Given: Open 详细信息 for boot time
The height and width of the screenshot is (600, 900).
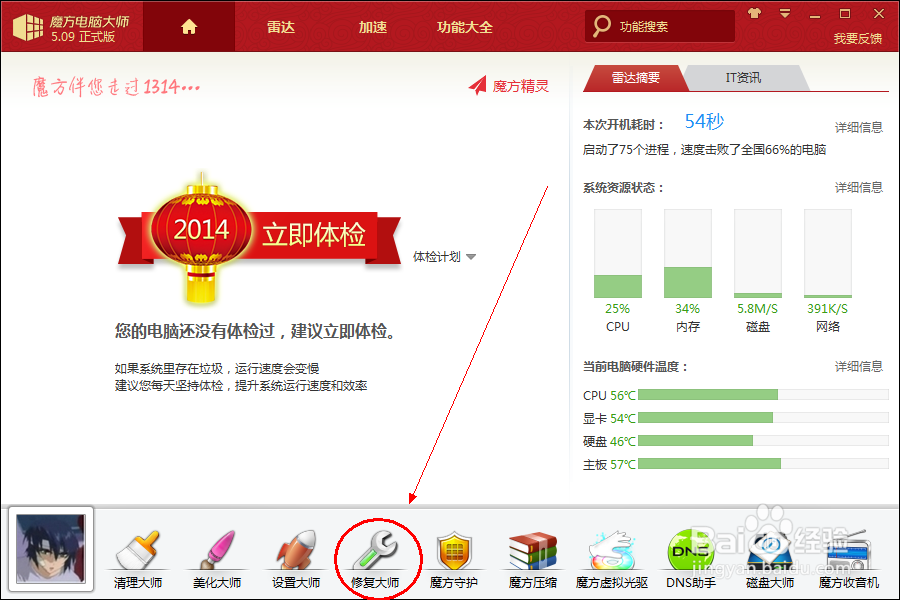Looking at the screenshot, I should [x=859, y=127].
